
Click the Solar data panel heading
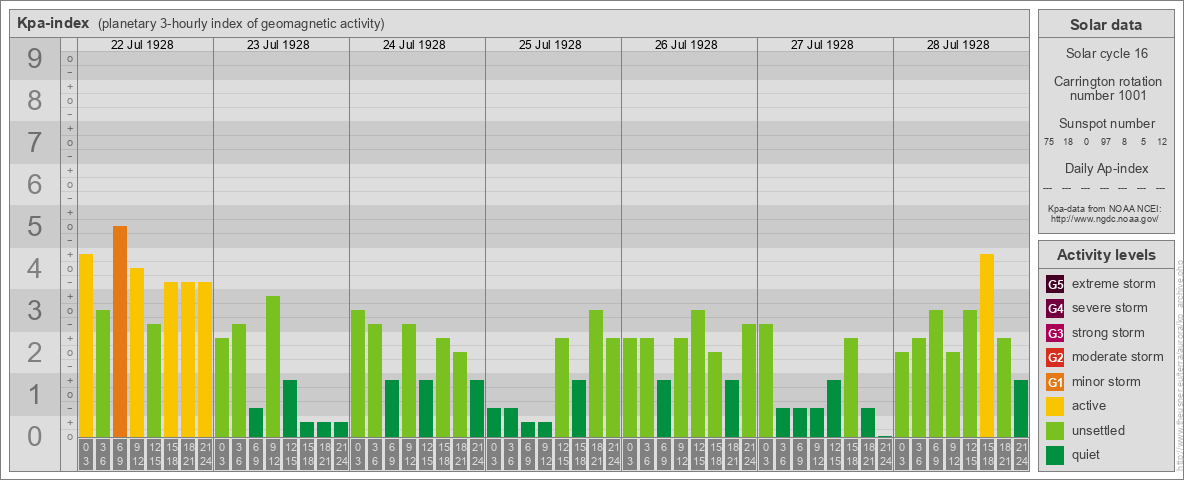1106,25
